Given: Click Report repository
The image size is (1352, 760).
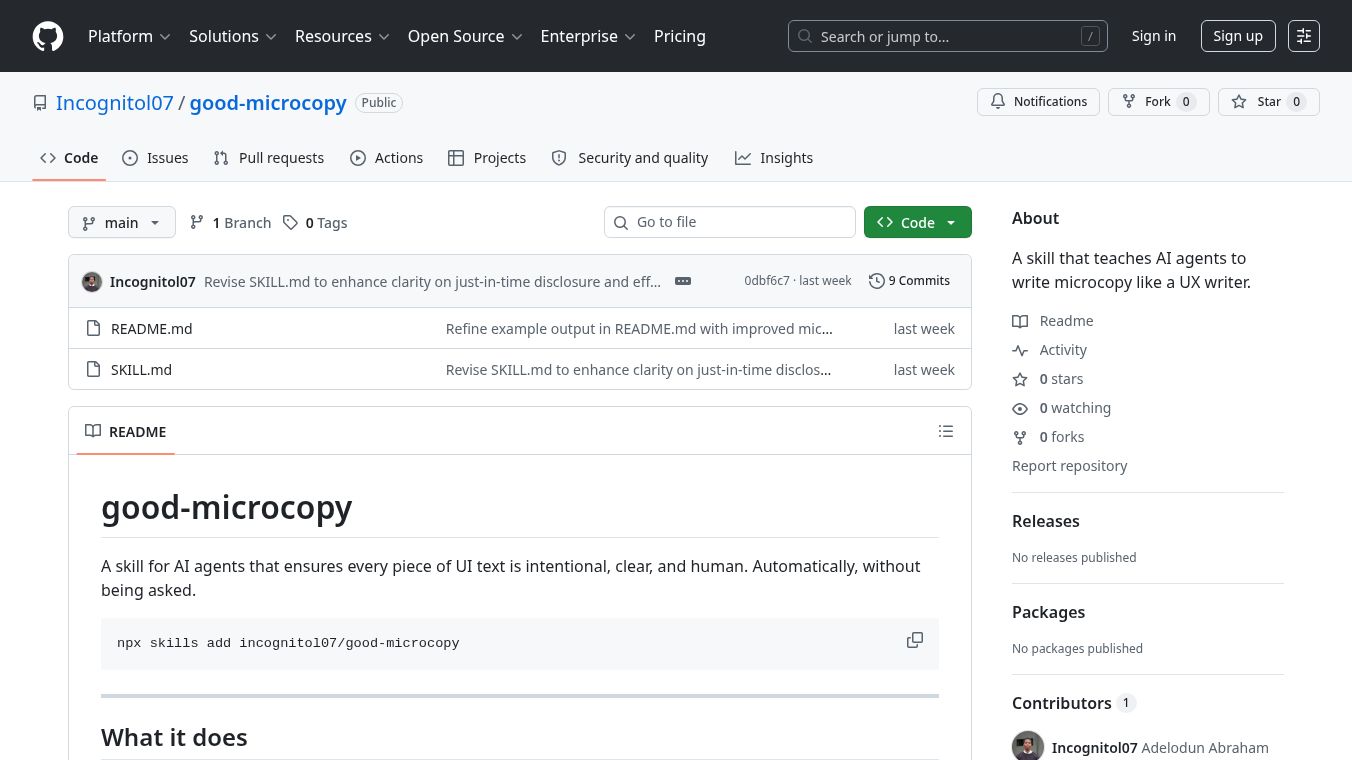Looking at the screenshot, I should point(1069,466).
